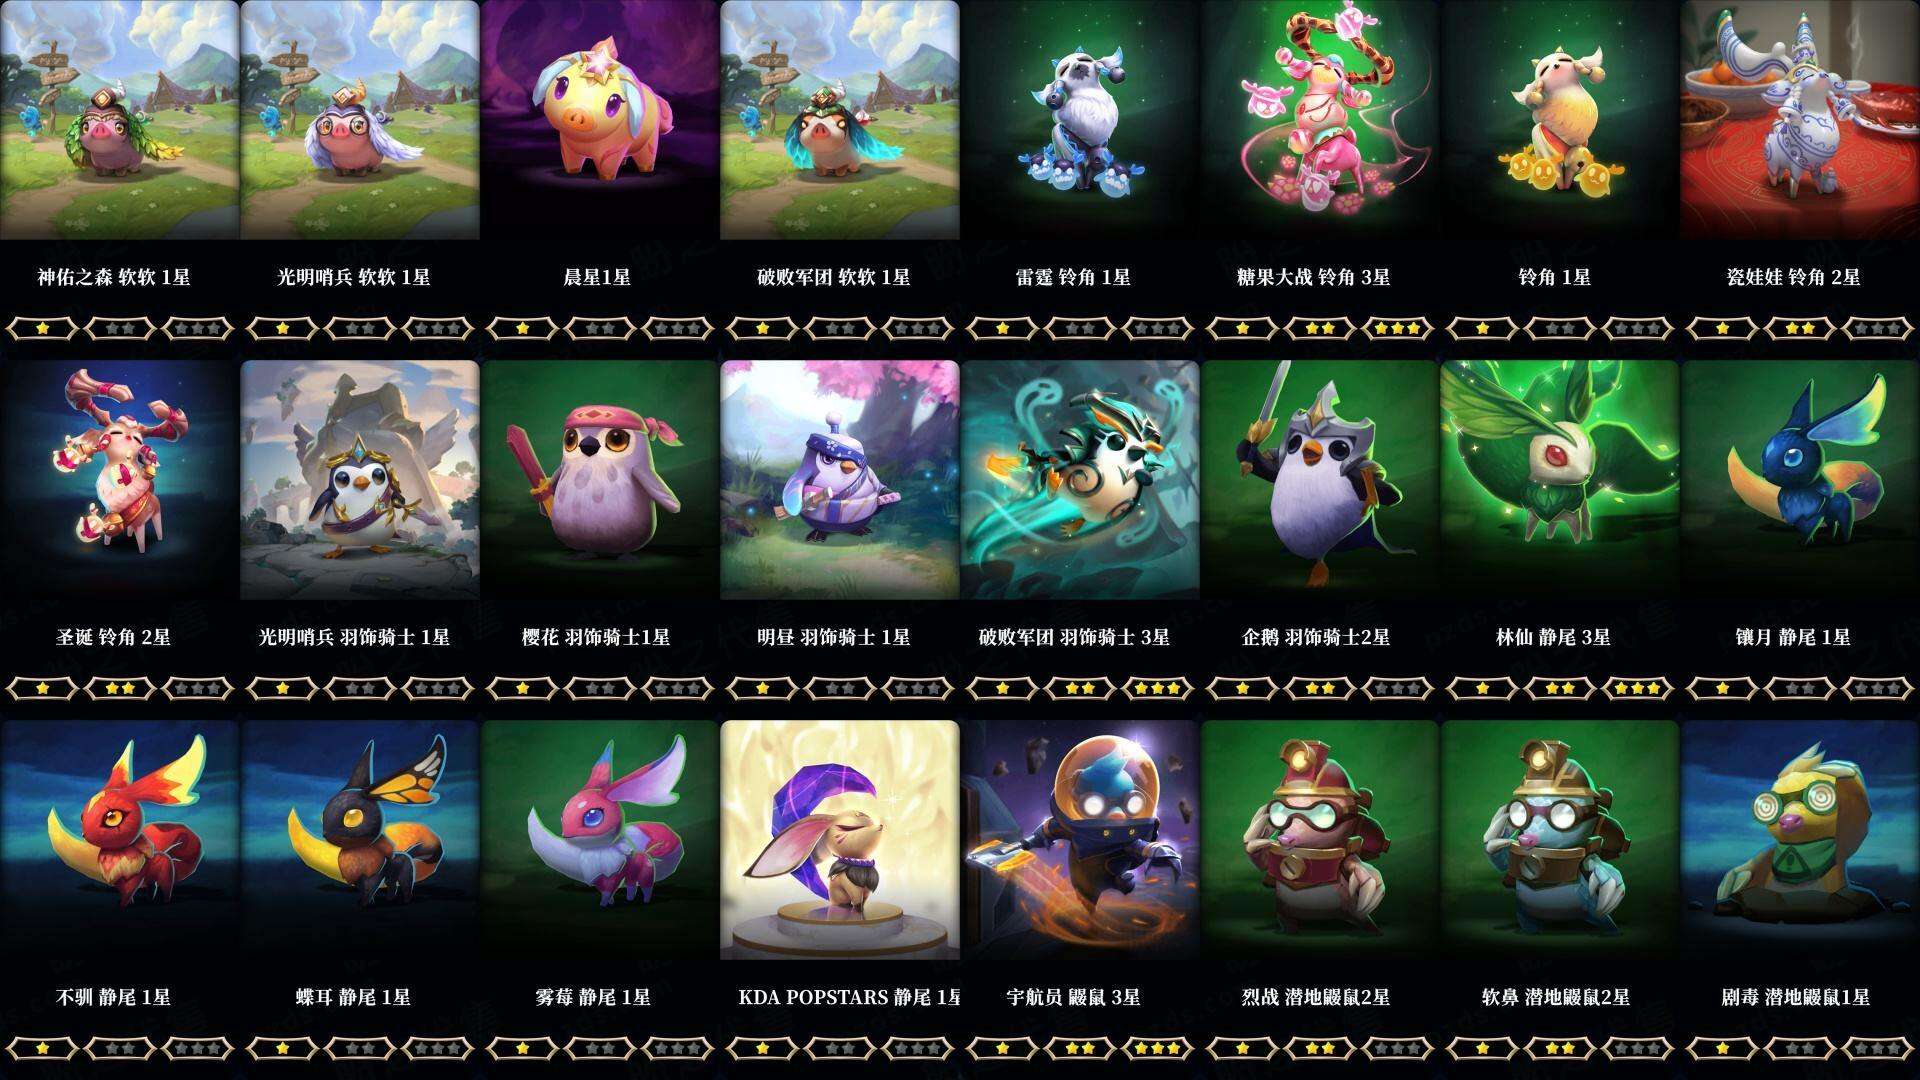1920x1080 pixels.
Task: Choose three-star badge under 破败军团 羽饰骑士
Action: pos(1157,688)
